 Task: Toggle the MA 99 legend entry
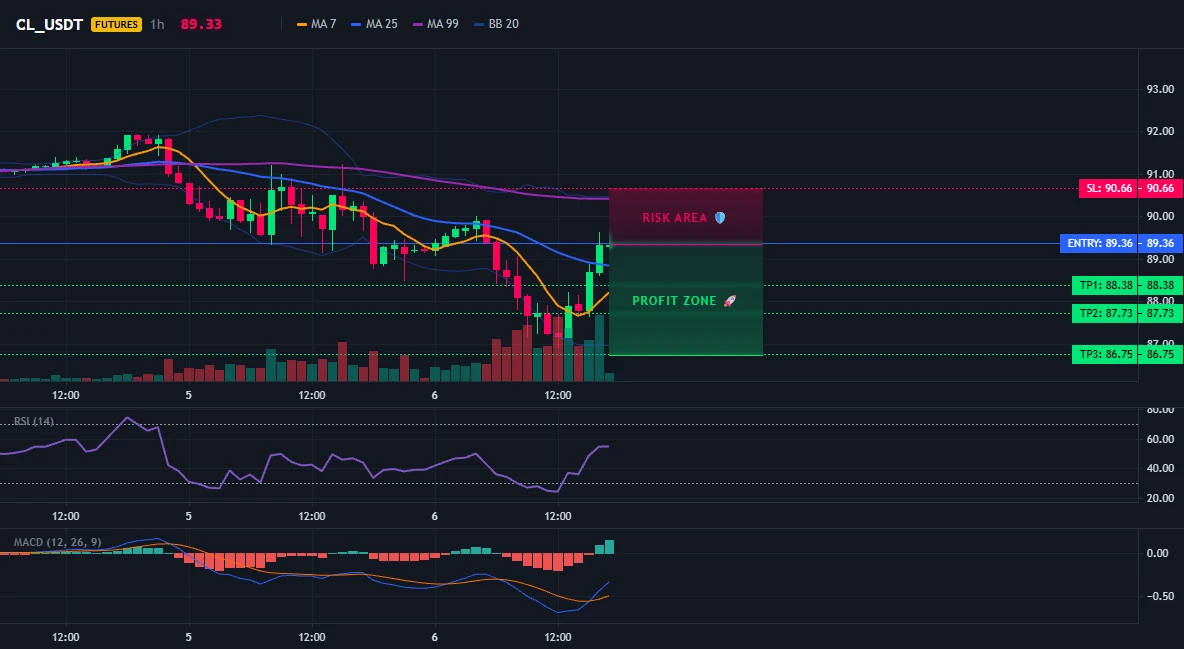pyautogui.click(x=436, y=24)
